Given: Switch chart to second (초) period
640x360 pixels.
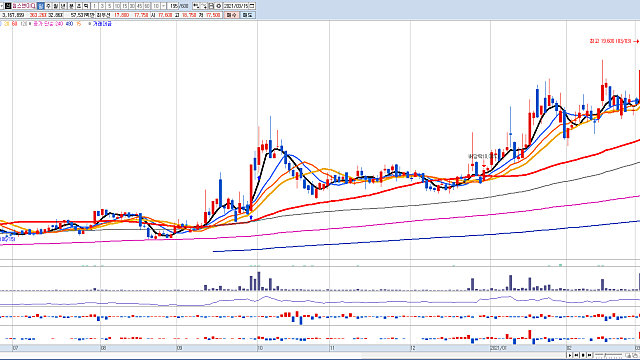Looking at the screenshot, I should 79,6.
